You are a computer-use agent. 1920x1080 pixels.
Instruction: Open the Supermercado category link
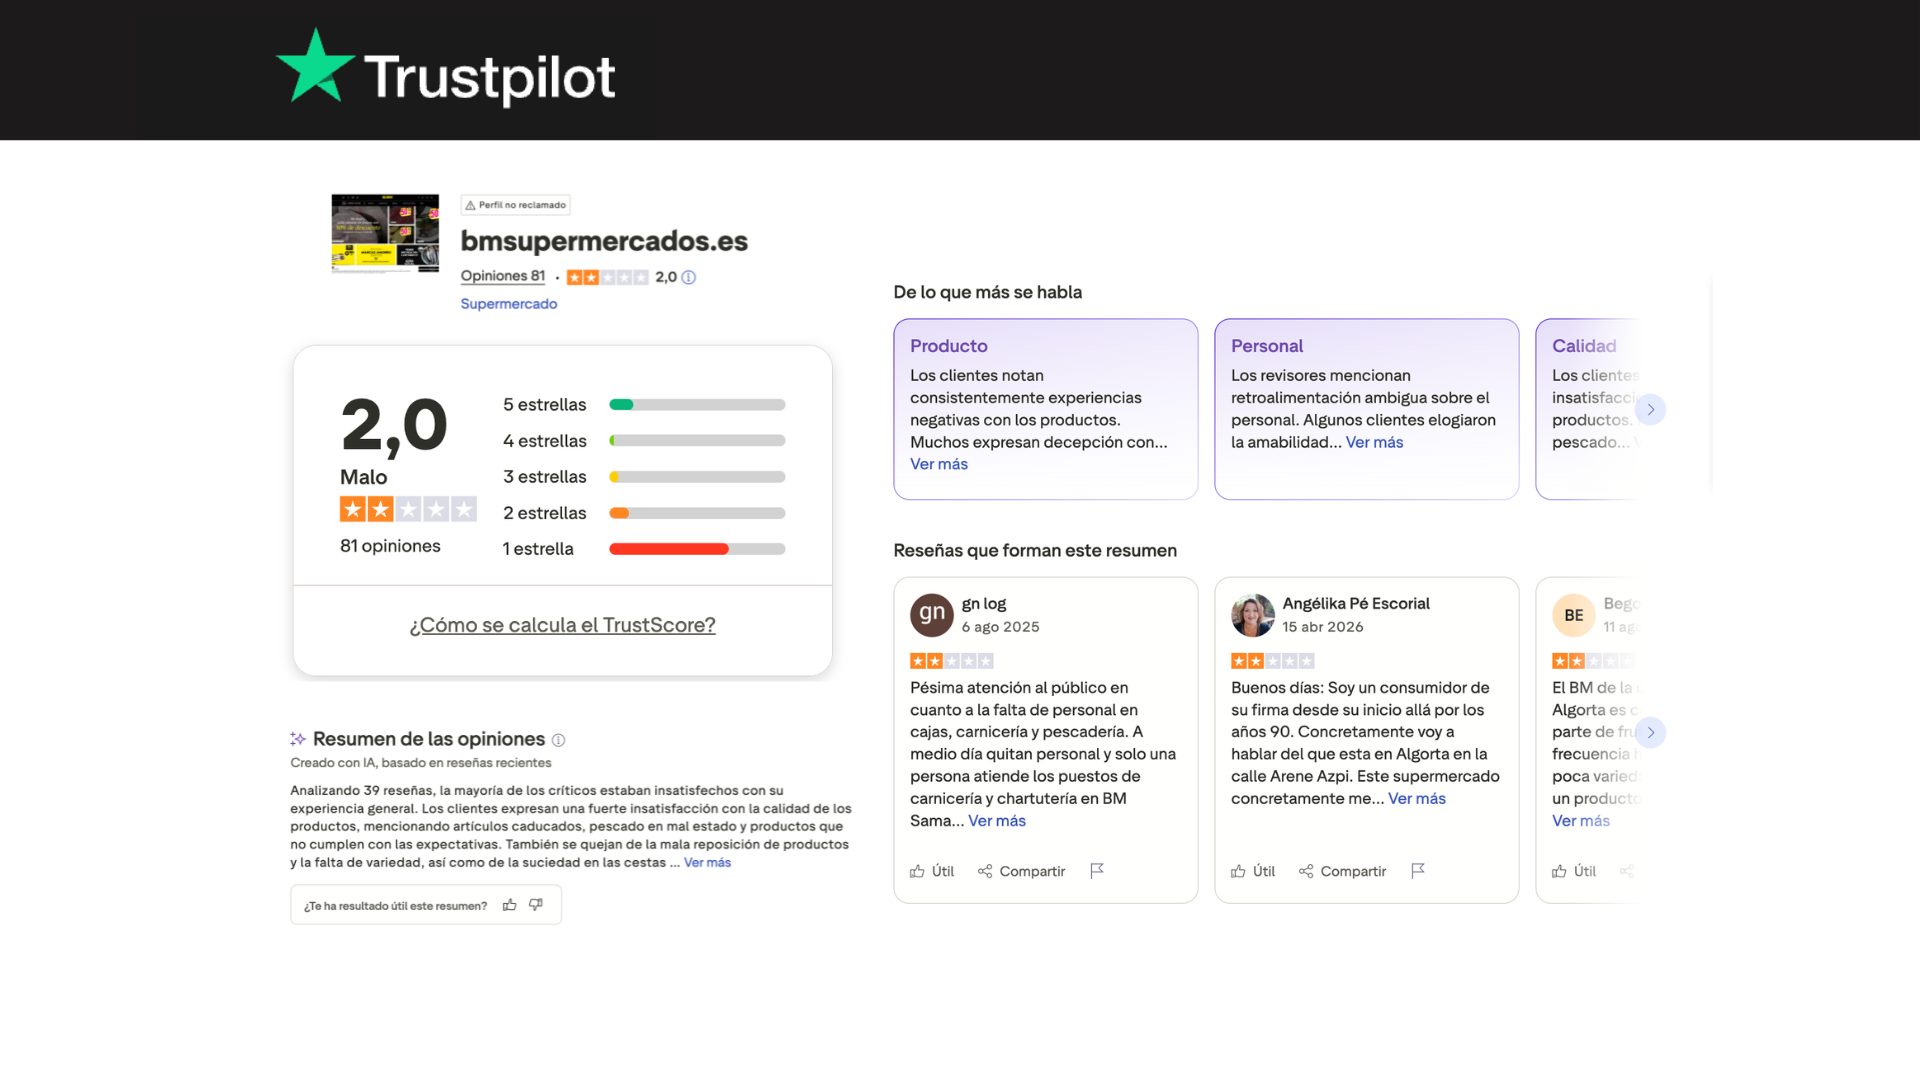click(508, 304)
